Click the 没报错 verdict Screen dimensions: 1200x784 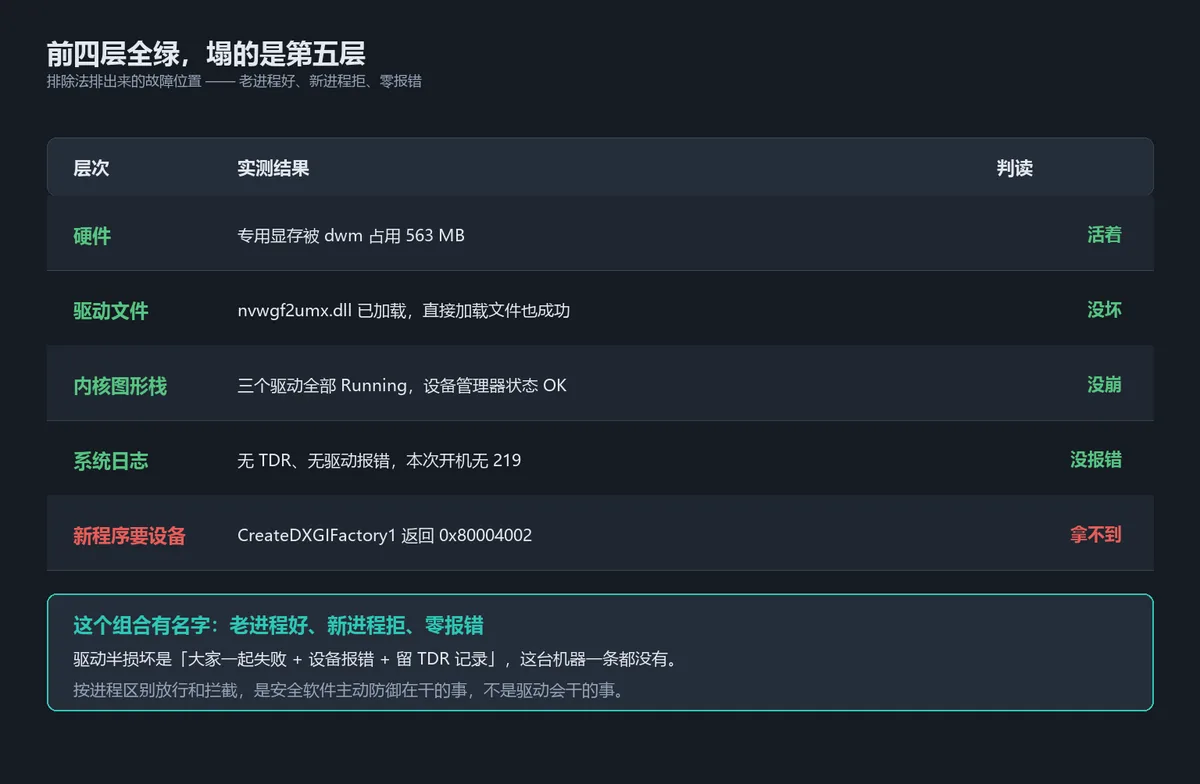click(1096, 460)
